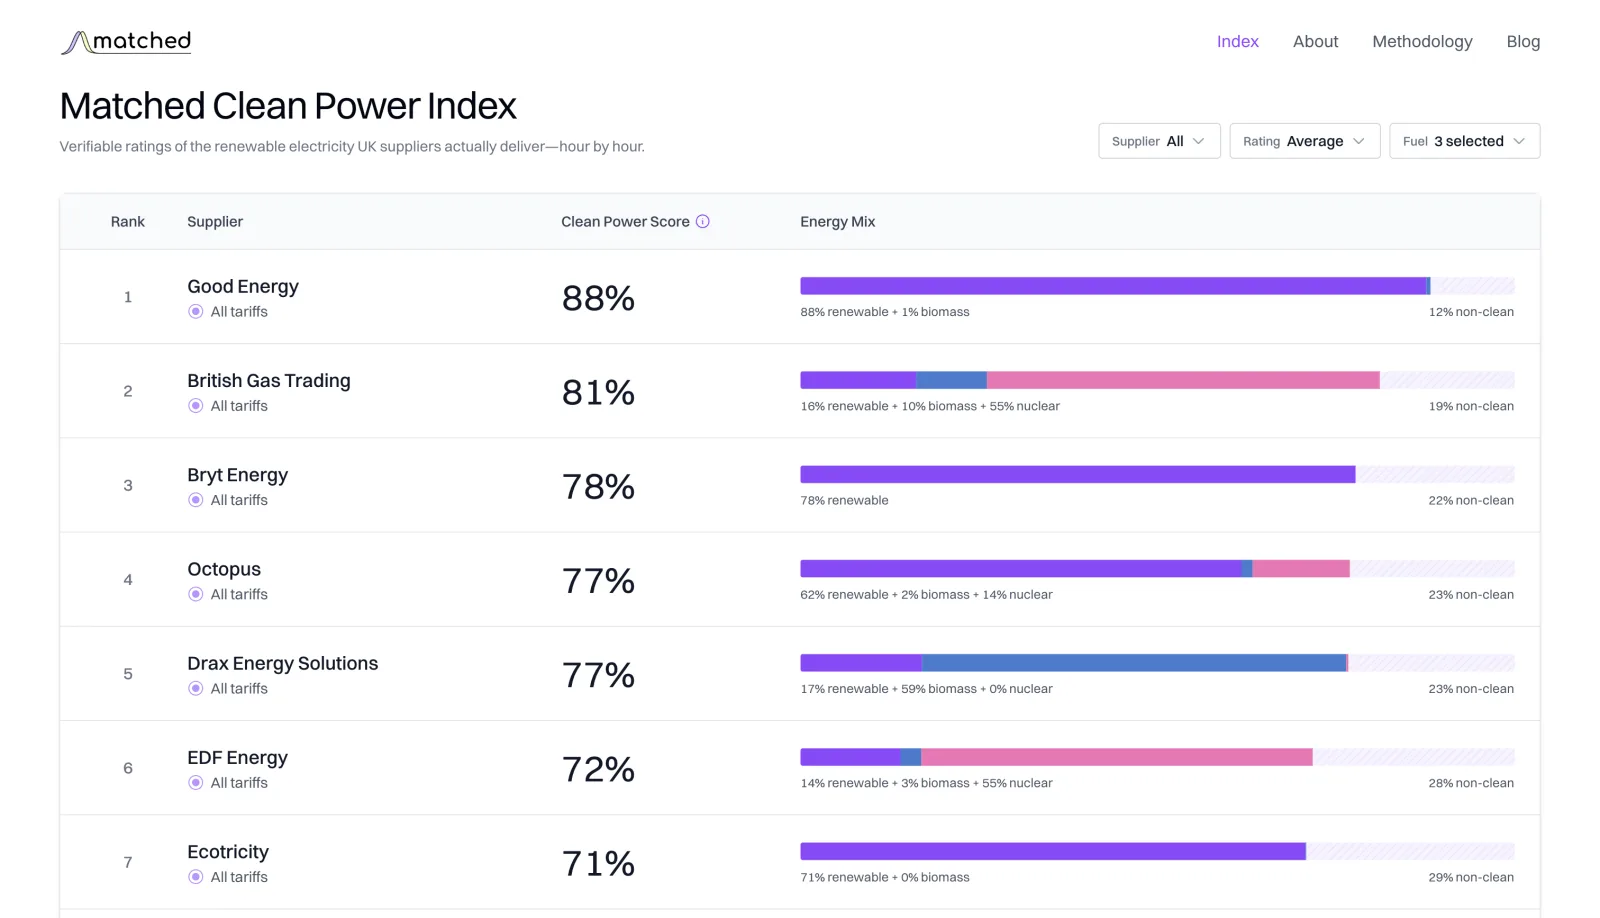Screen dimensions: 1600x918
Task: Open the Fuel 3 selected dropdown
Action: click(x=1465, y=141)
